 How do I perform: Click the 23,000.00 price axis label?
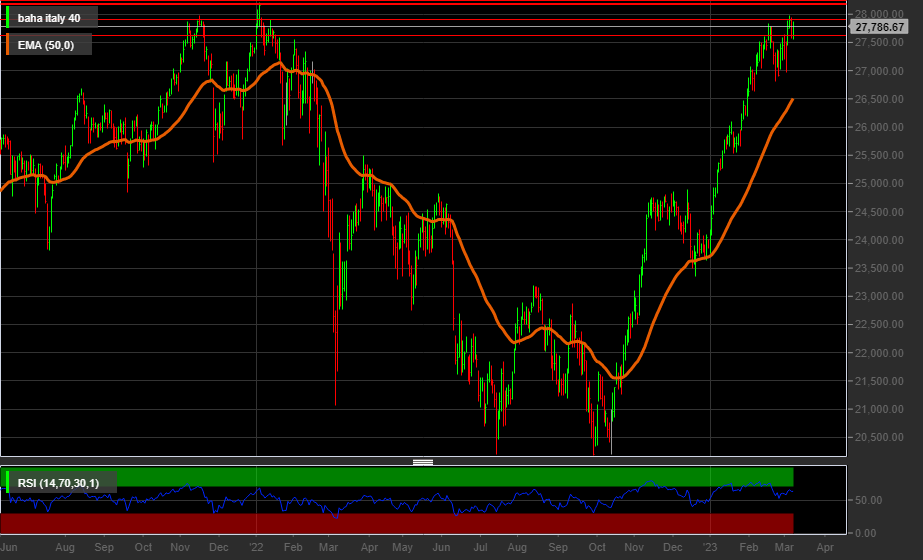[x=879, y=296]
